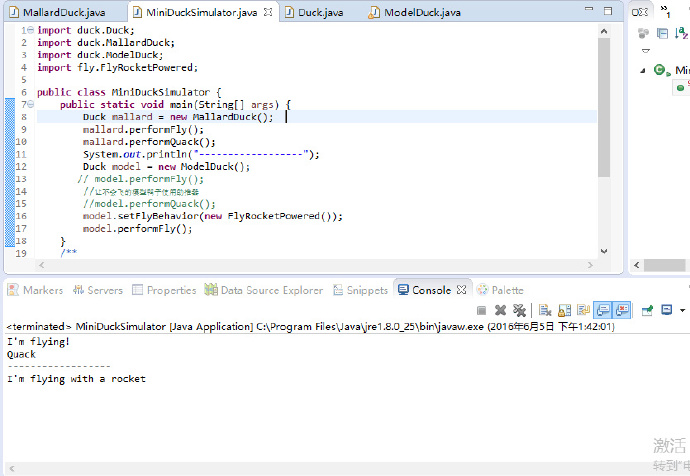Viewport: 690px width, 476px height.
Task: Collapse the MiniDuckSimulator class node in Outline
Action: tap(643, 70)
